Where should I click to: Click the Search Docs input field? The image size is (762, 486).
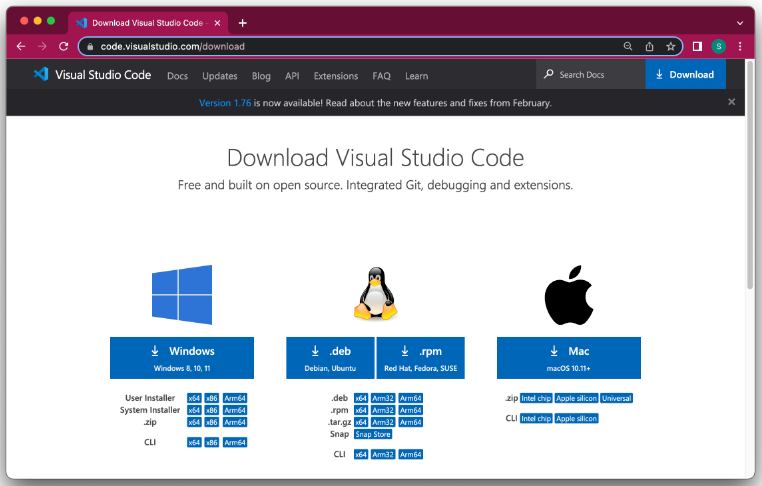coord(590,74)
